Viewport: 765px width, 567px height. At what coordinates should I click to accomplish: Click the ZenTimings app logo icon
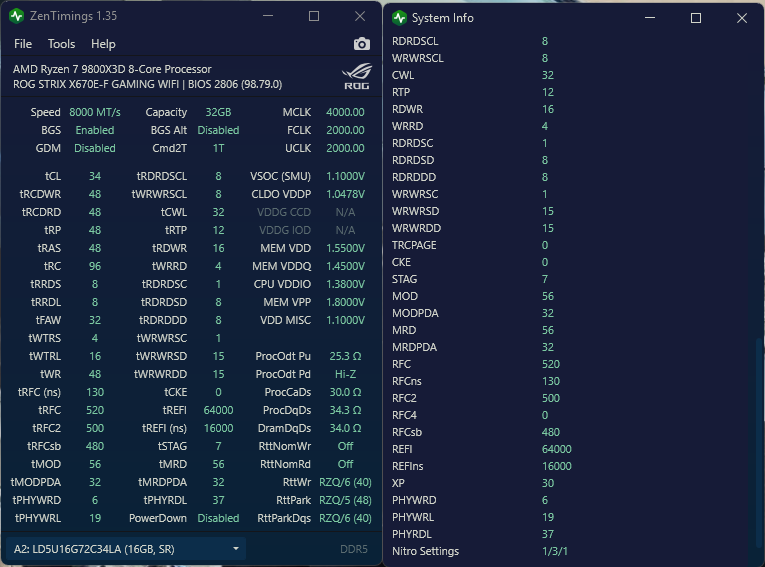pyautogui.click(x=17, y=16)
